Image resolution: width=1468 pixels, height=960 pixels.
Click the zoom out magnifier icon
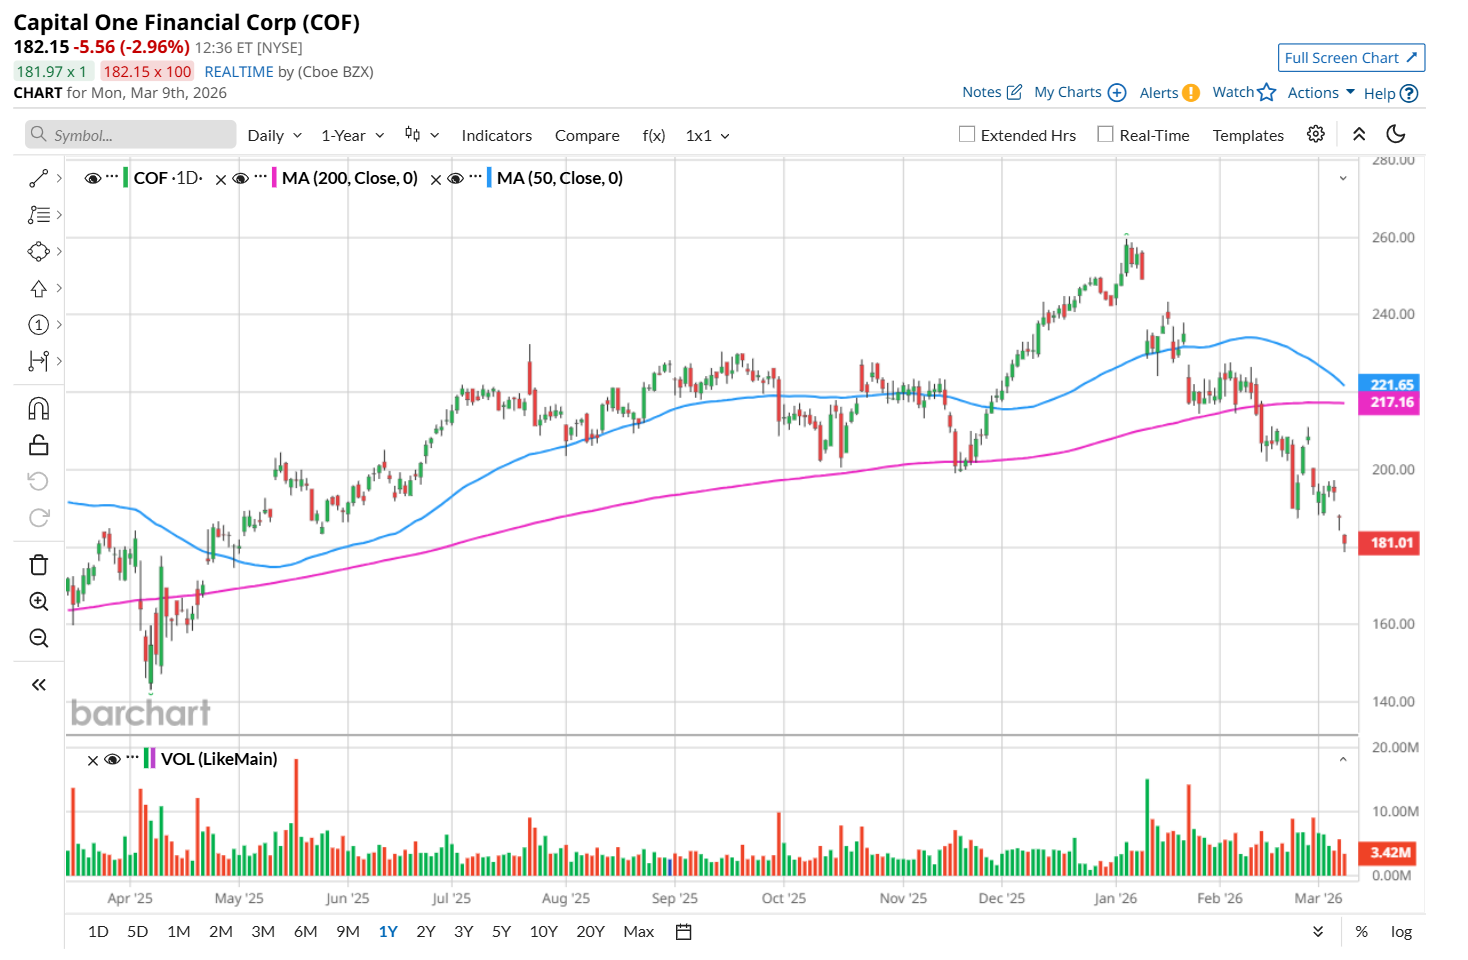pyautogui.click(x=38, y=638)
